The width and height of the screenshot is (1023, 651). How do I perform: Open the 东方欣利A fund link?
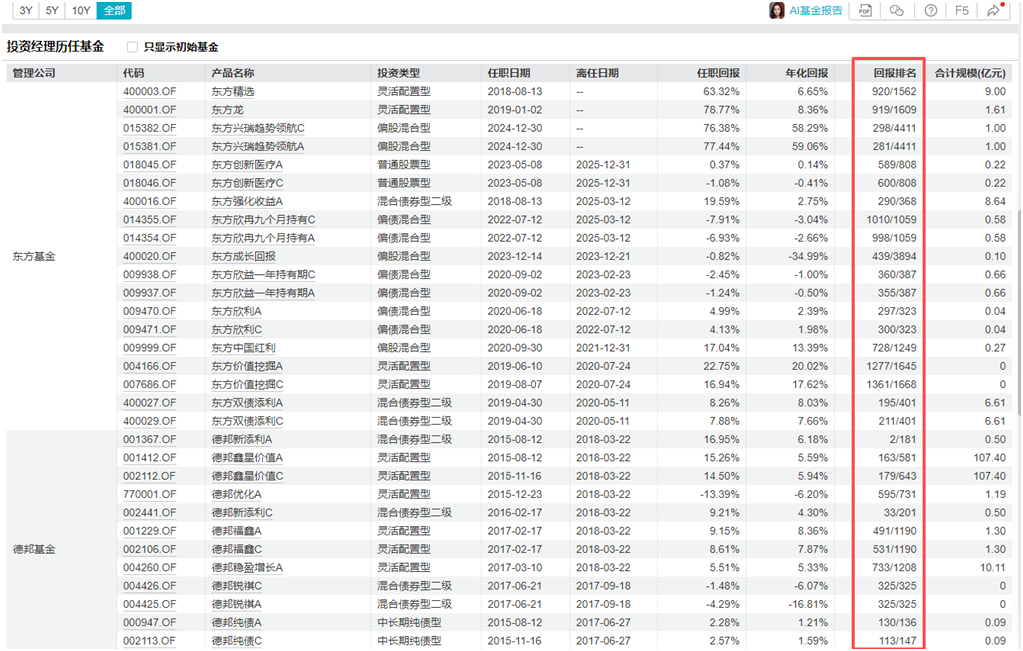236,311
